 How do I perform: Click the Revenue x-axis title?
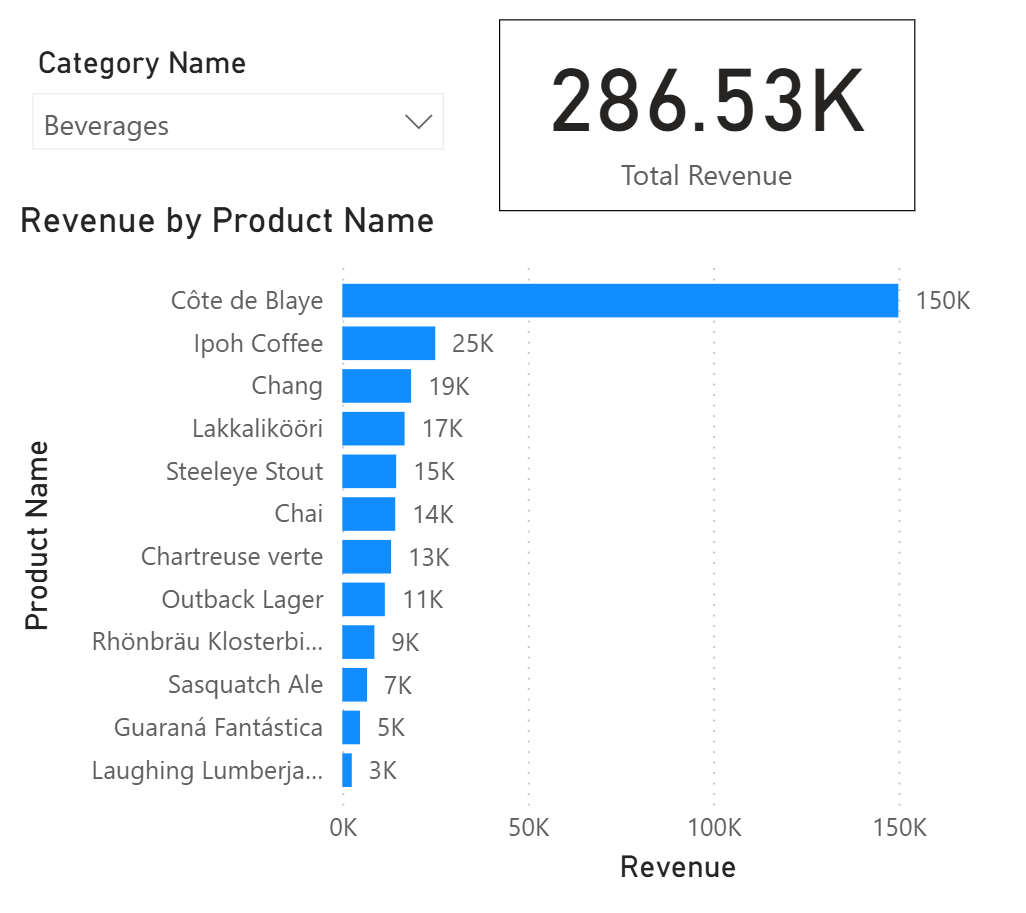tap(677, 867)
